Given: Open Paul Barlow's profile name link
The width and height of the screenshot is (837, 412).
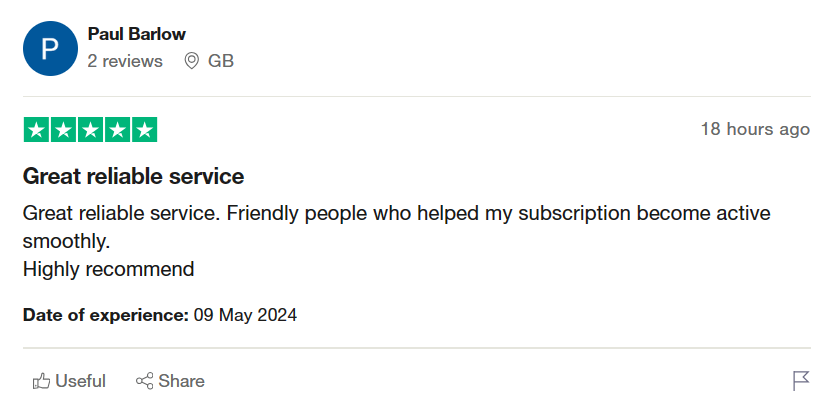Looking at the screenshot, I should [x=137, y=34].
